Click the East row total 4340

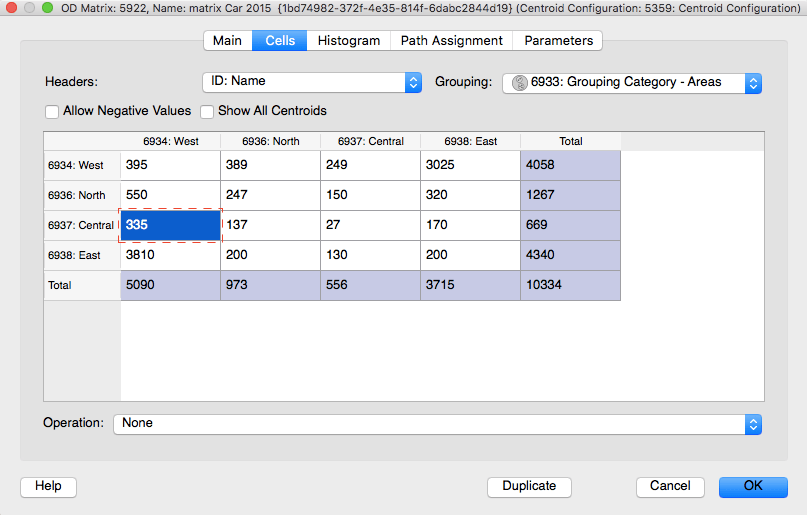[x=571, y=255]
